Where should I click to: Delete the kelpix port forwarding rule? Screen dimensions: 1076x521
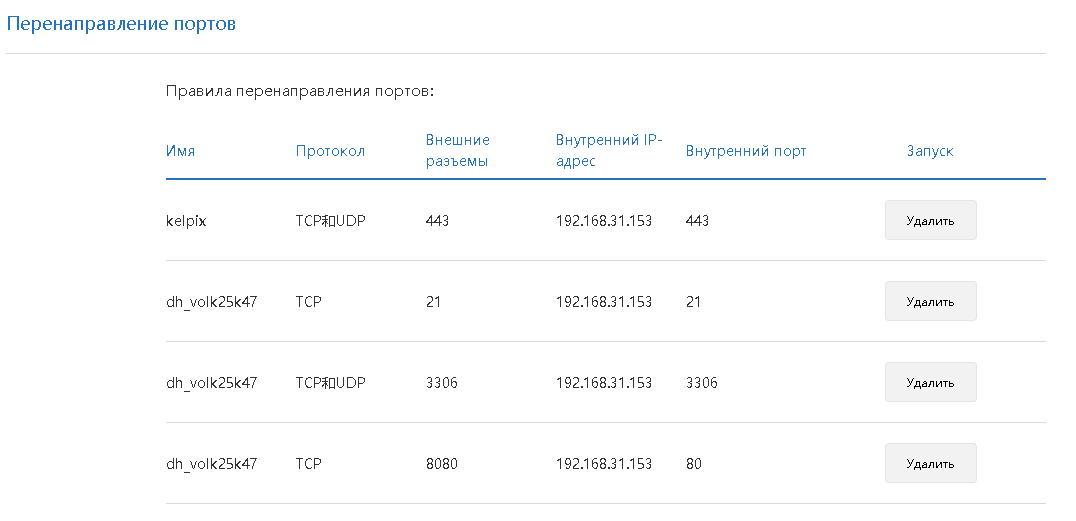931,220
